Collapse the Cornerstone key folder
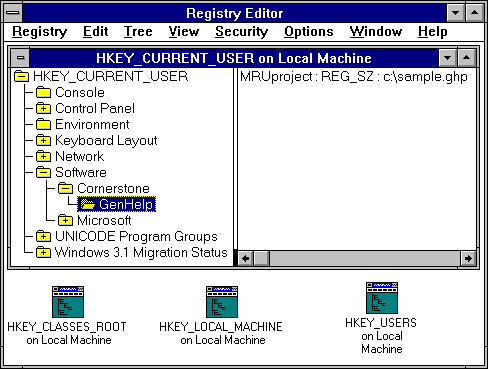 [65, 188]
